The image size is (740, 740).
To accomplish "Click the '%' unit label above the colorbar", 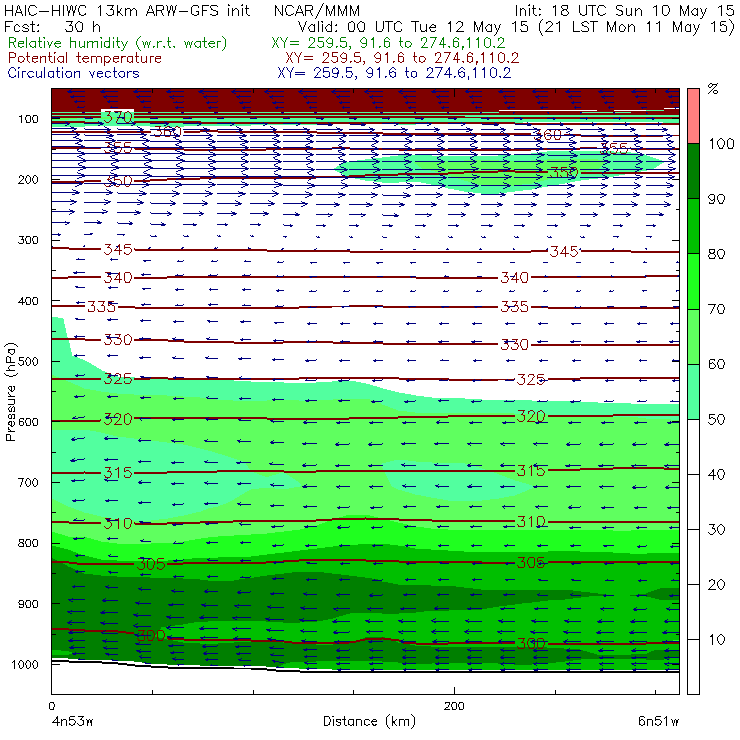I will tap(713, 89).
